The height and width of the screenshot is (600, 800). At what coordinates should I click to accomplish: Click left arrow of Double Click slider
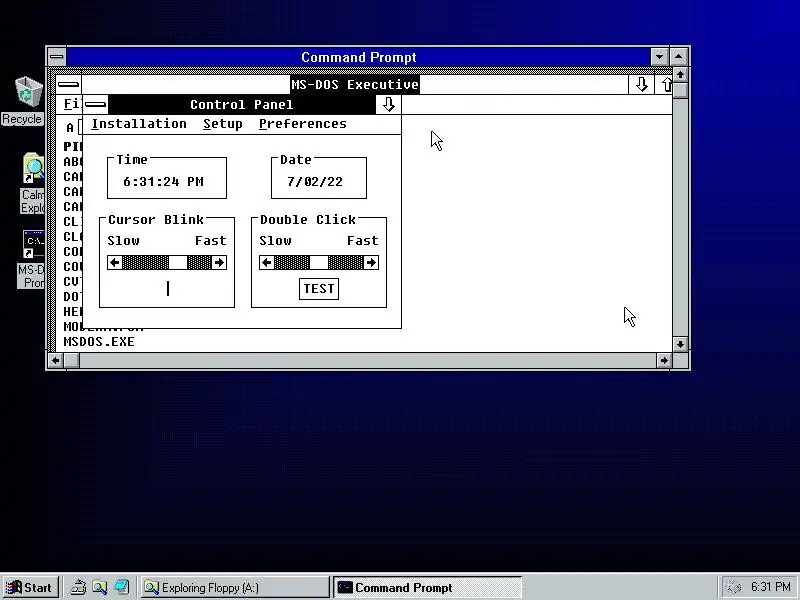pyautogui.click(x=266, y=263)
